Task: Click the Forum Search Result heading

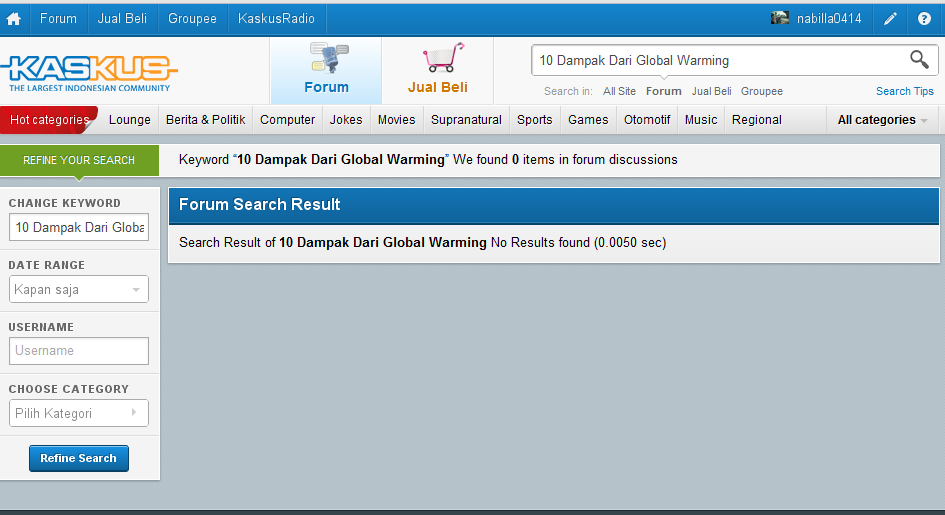Action: pos(260,205)
